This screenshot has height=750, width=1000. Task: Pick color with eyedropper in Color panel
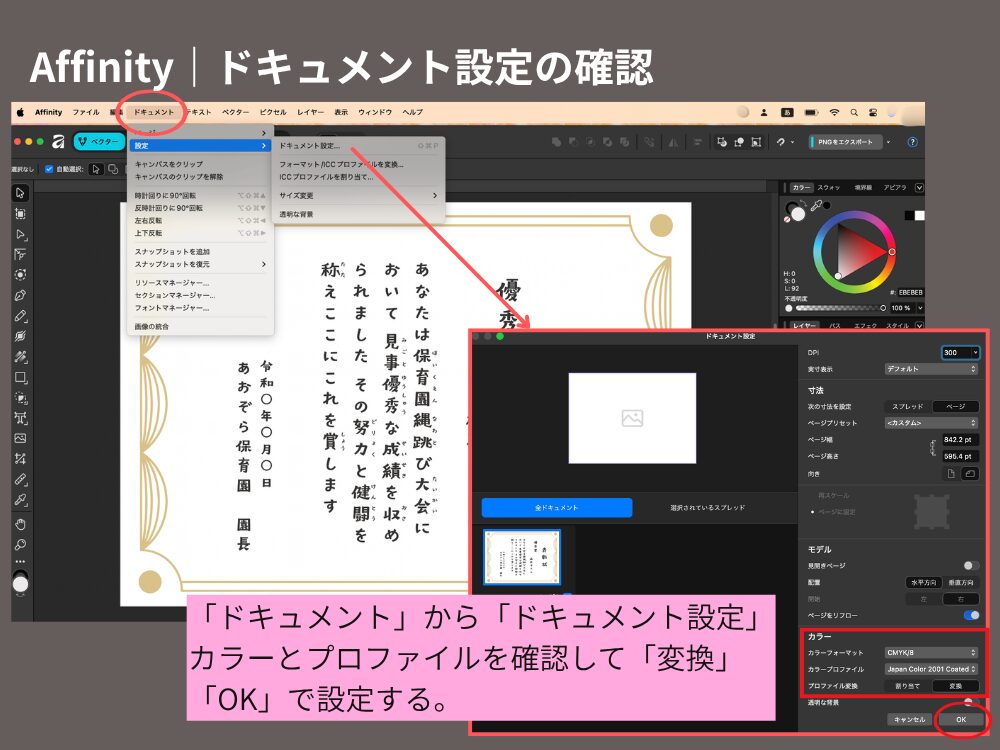tap(816, 205)
